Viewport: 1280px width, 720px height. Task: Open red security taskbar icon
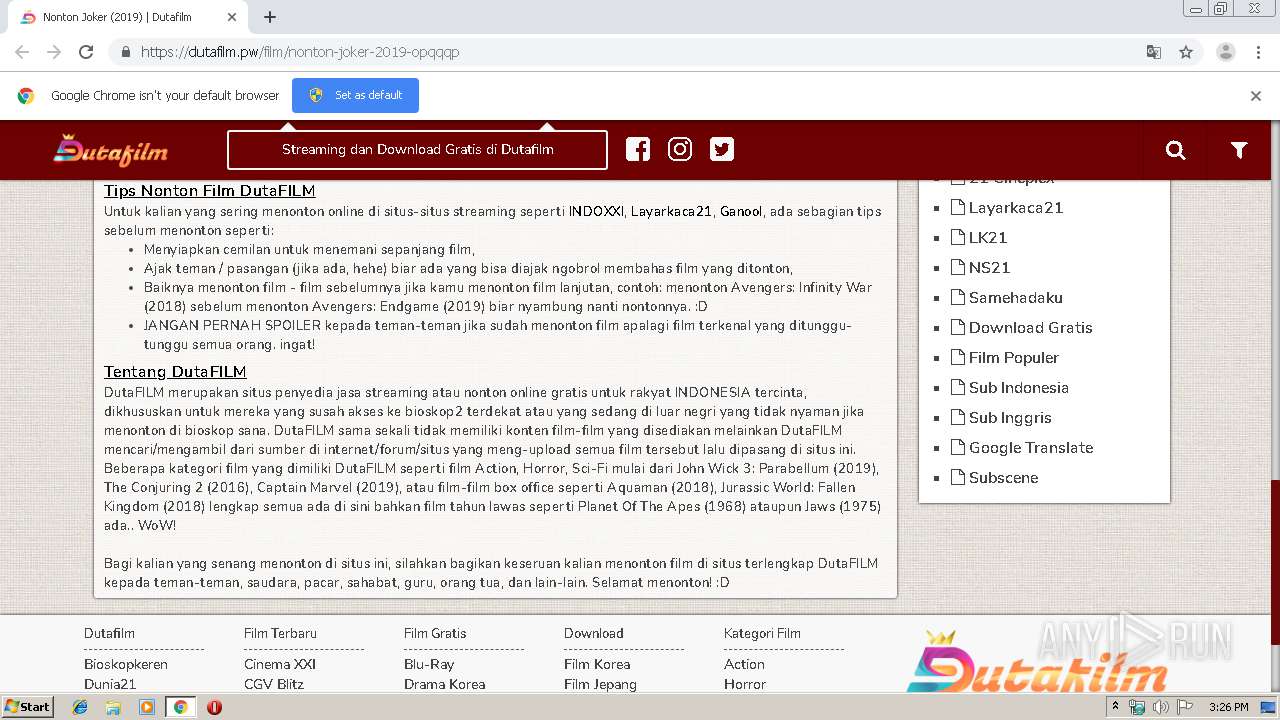[214, 707]
